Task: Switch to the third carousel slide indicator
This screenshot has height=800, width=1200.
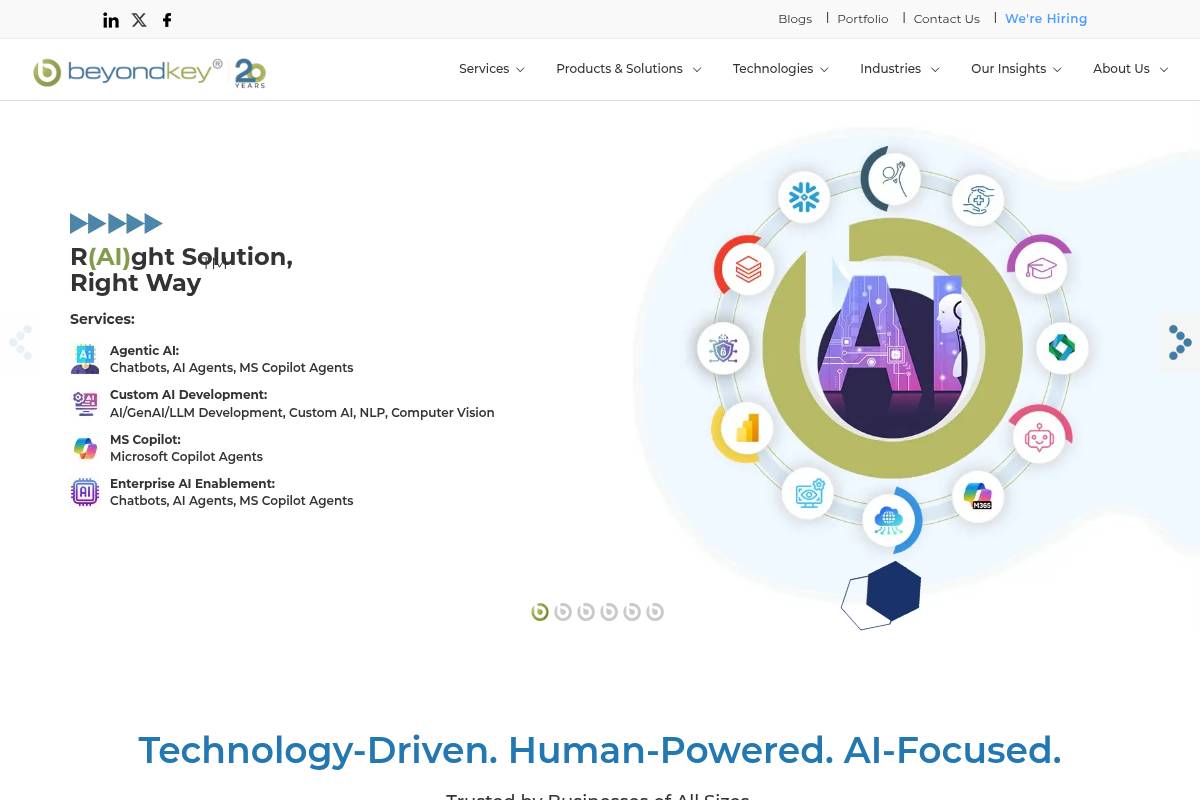Action: 586,612
